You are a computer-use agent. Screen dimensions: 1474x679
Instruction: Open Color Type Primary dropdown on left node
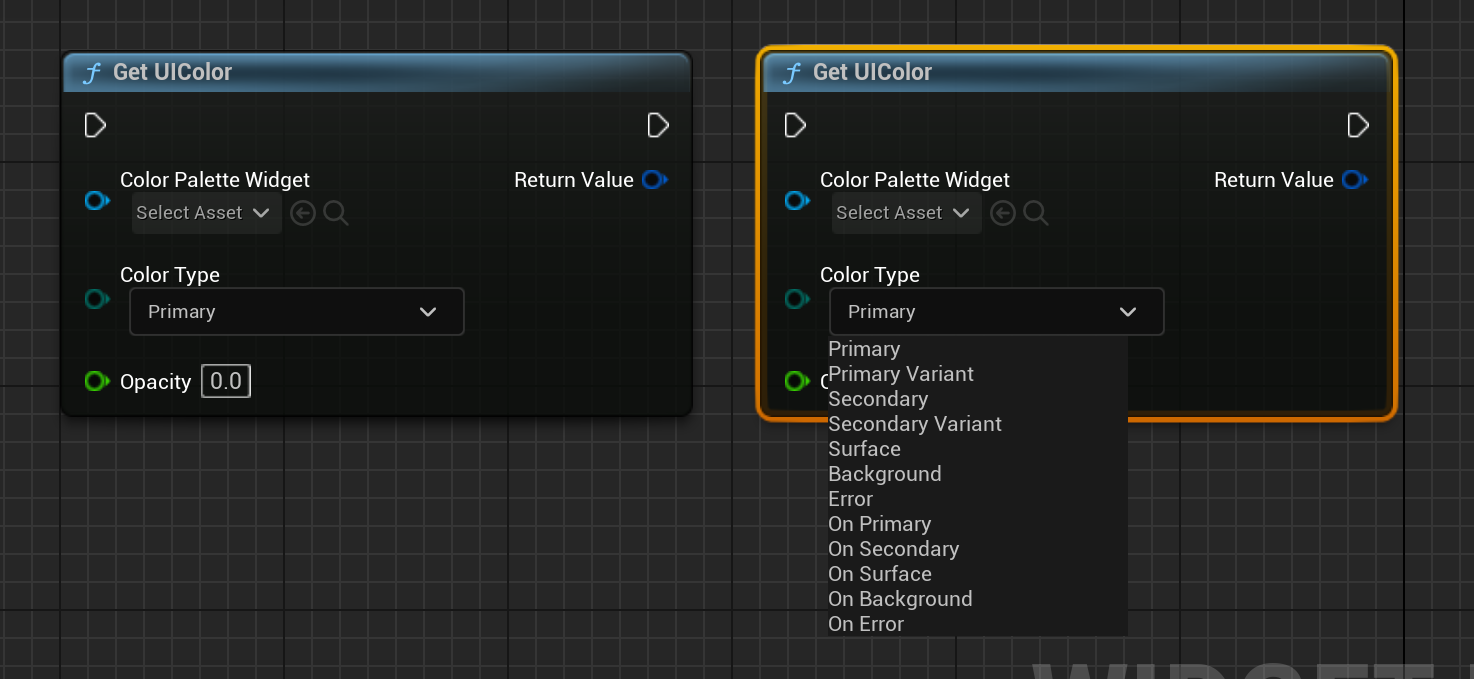(x=297, y=312)
